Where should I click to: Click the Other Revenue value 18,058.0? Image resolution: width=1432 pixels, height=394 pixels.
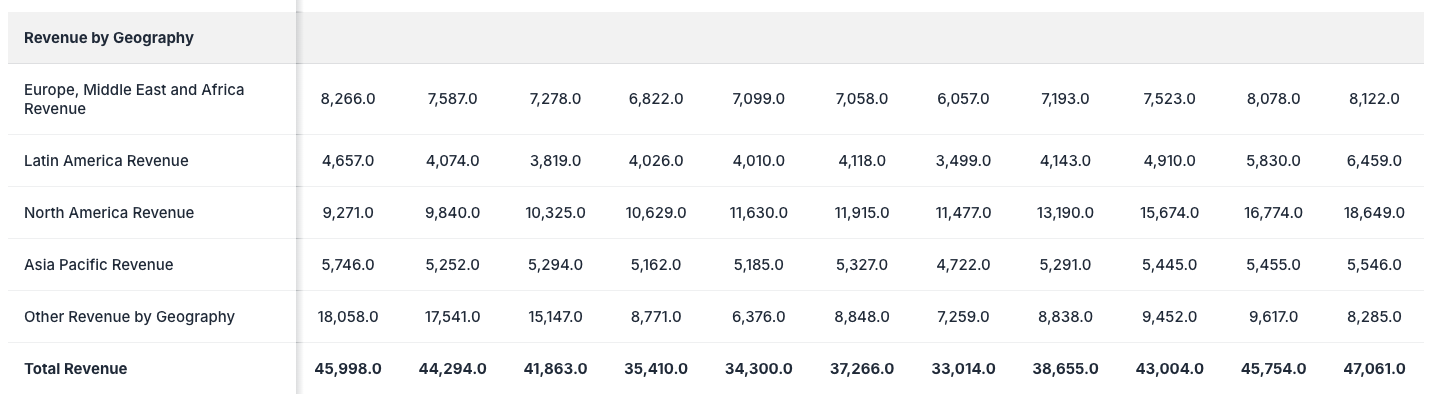tap(348, 317)
